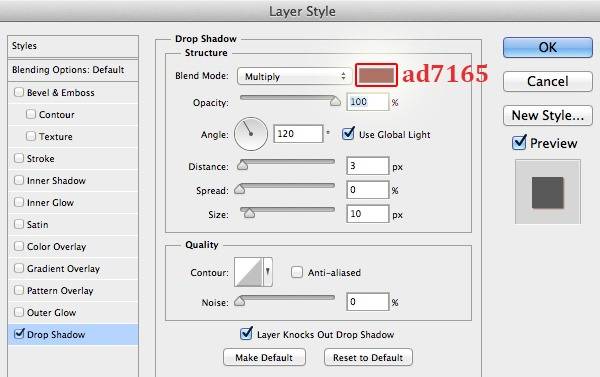
Task: Enable the Pattern Overlay checkbox
Action: click(19, 290)
